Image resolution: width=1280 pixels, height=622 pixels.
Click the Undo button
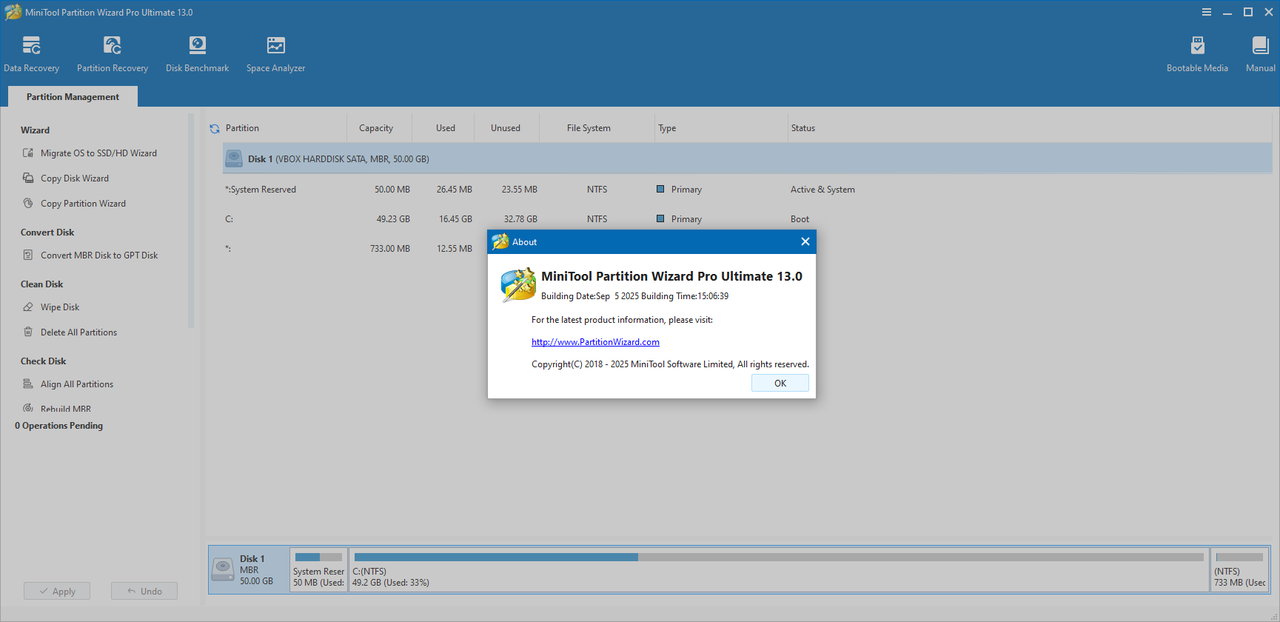[144, 591]
